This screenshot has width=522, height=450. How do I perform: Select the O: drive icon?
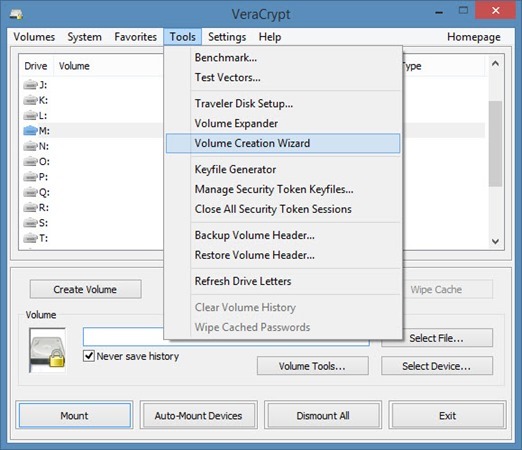[30, 161]
